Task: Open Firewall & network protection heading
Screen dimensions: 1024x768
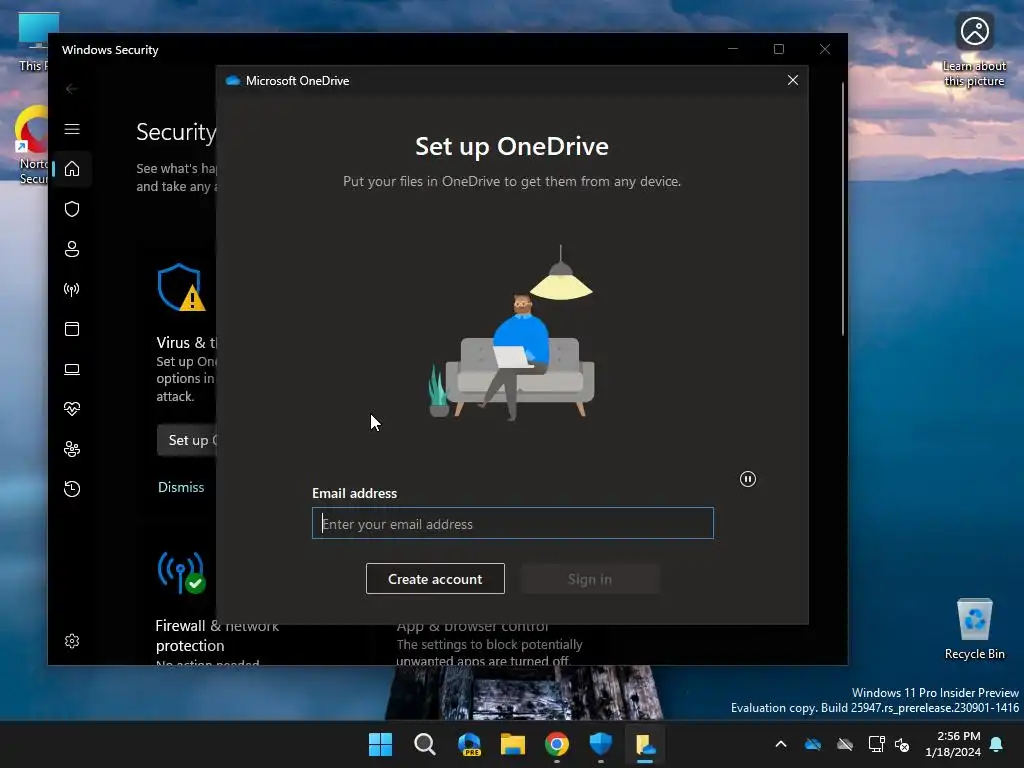Action: tap(217, 635)
